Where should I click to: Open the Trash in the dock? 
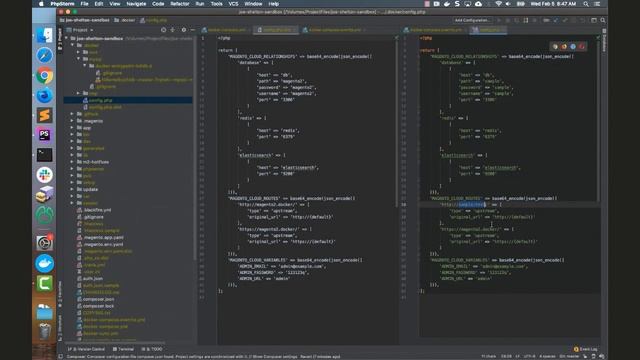coord(44,331)
